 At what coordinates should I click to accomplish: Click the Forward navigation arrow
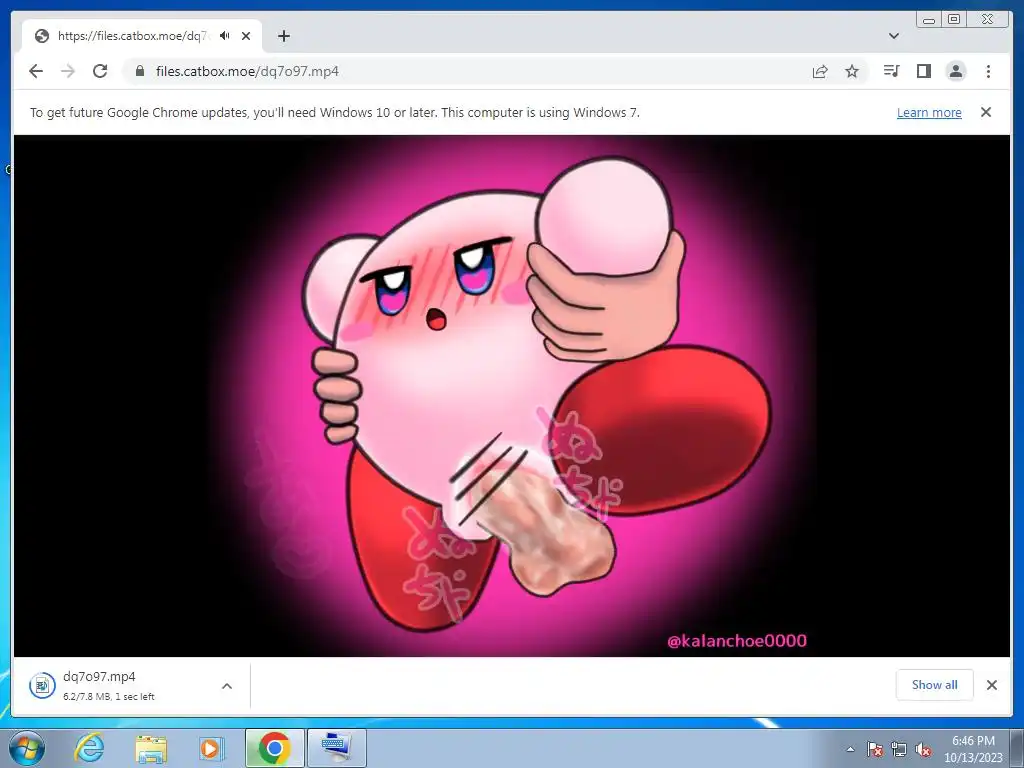pos(68,71)
